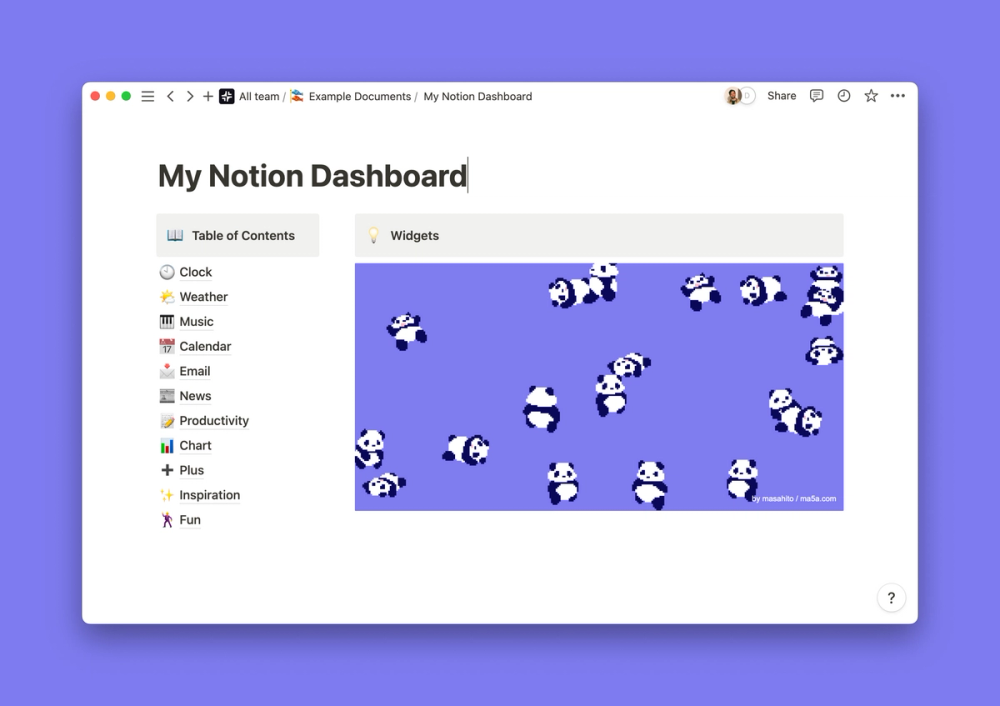Screen dimensions: 1000x706
Task: Click the All team workspace icon
Action: pyautogui.click(x=226, y=96)
